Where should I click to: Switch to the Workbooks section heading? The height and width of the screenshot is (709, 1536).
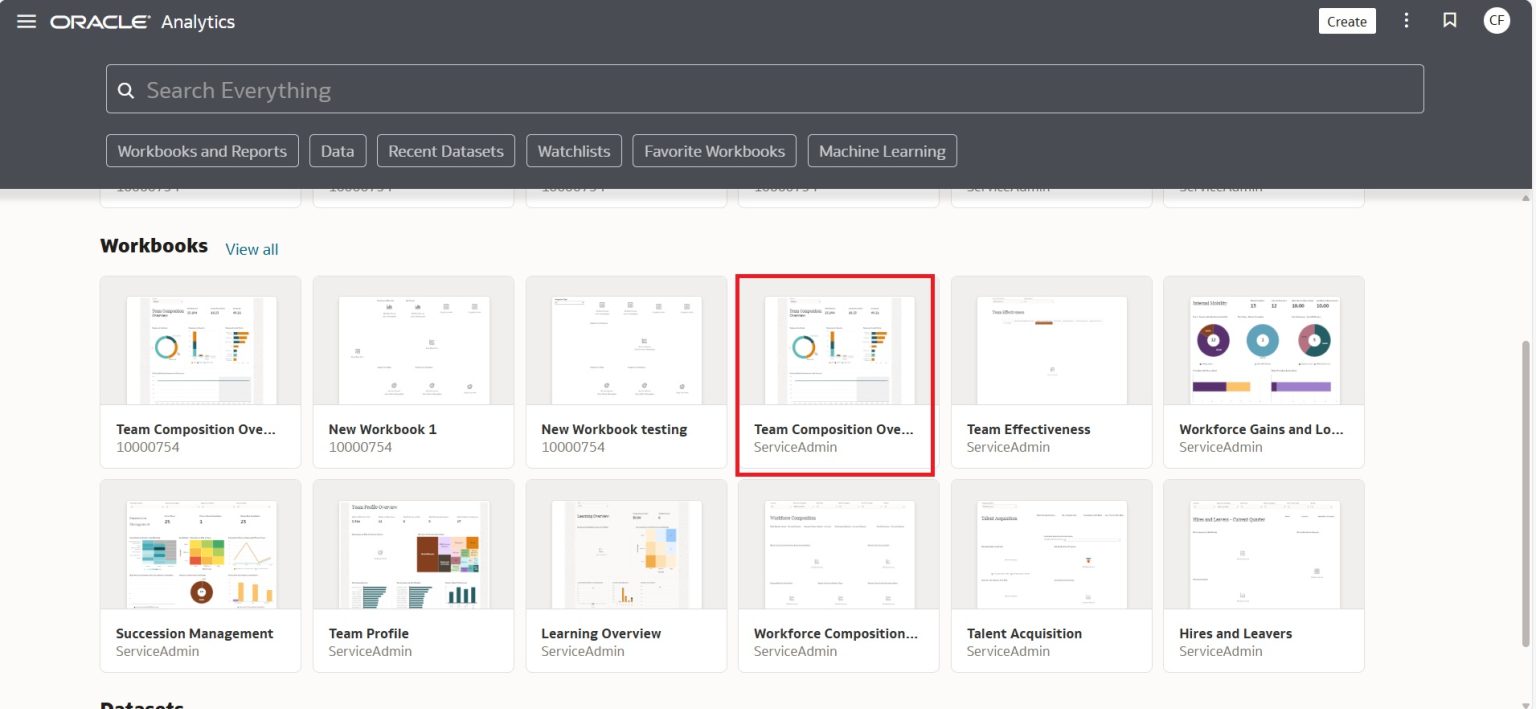coord(153,245)
